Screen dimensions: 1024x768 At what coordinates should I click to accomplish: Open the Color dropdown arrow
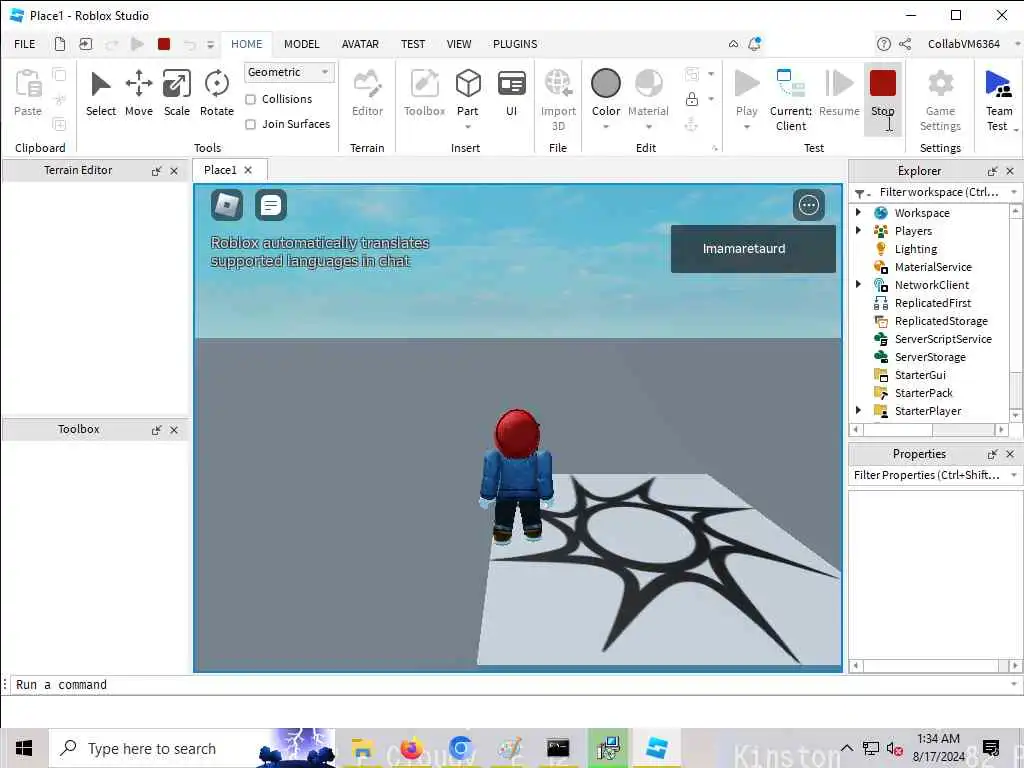(605, 127)
